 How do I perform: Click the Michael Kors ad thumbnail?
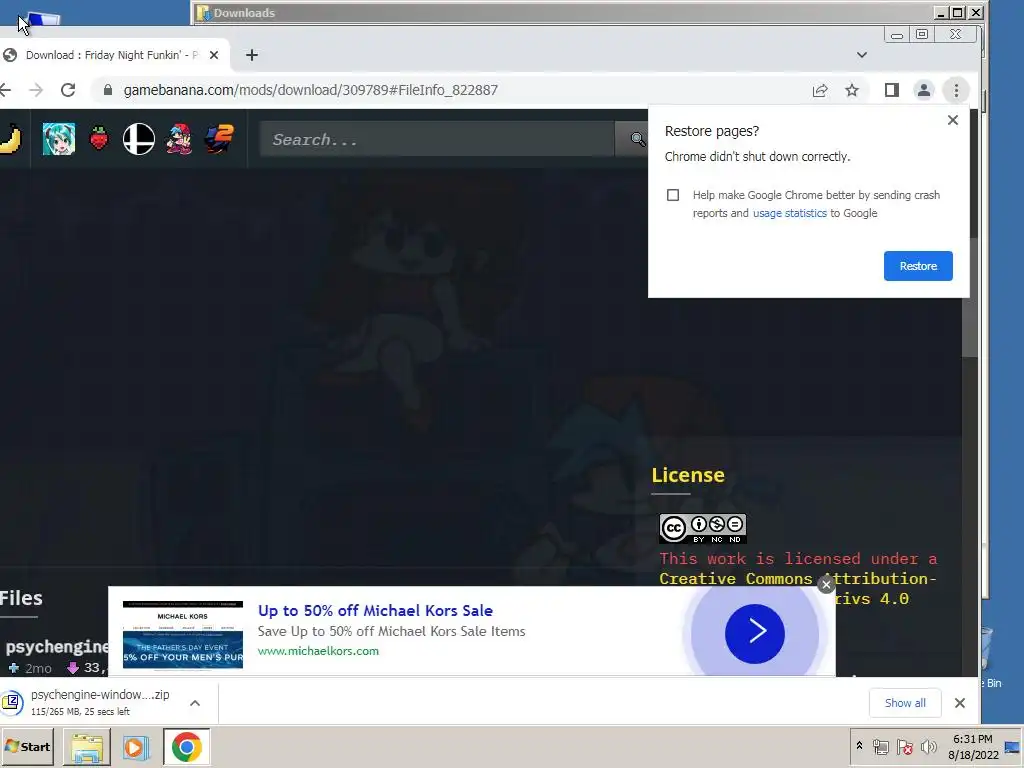[183, 635]
